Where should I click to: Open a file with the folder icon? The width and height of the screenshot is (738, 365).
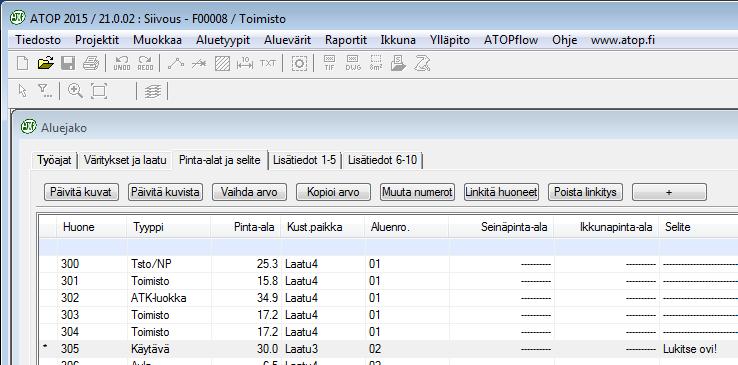(45, 63)
